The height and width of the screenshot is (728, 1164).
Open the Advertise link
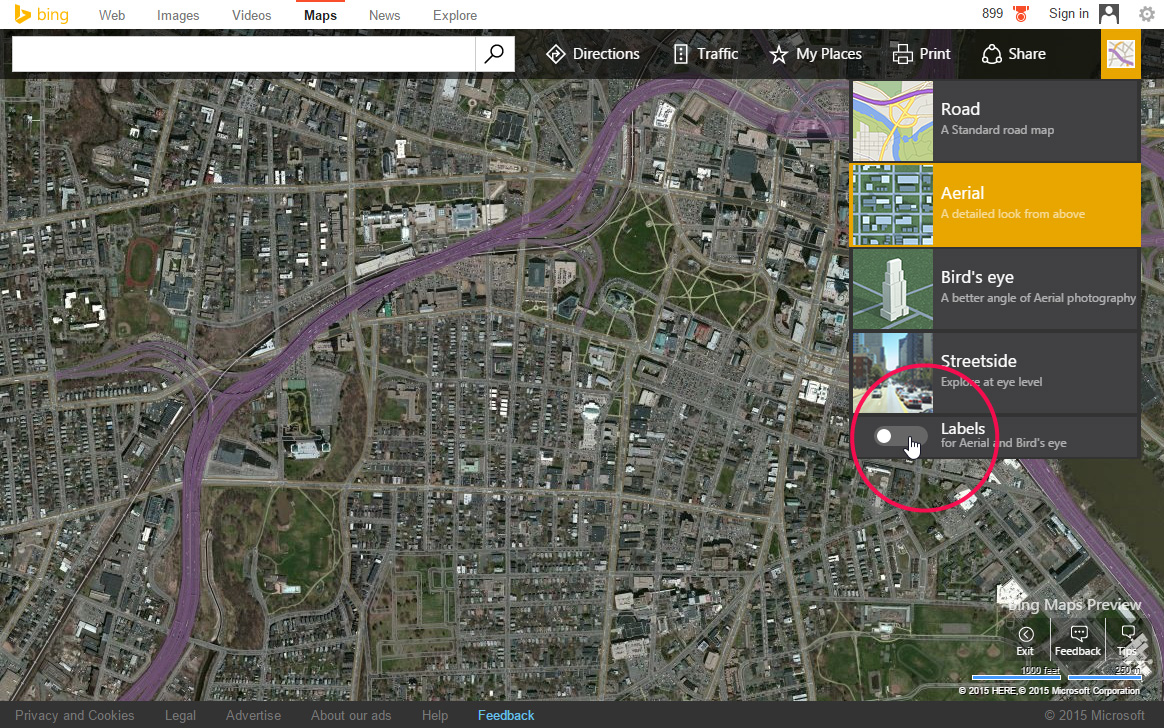pos(253,715)
